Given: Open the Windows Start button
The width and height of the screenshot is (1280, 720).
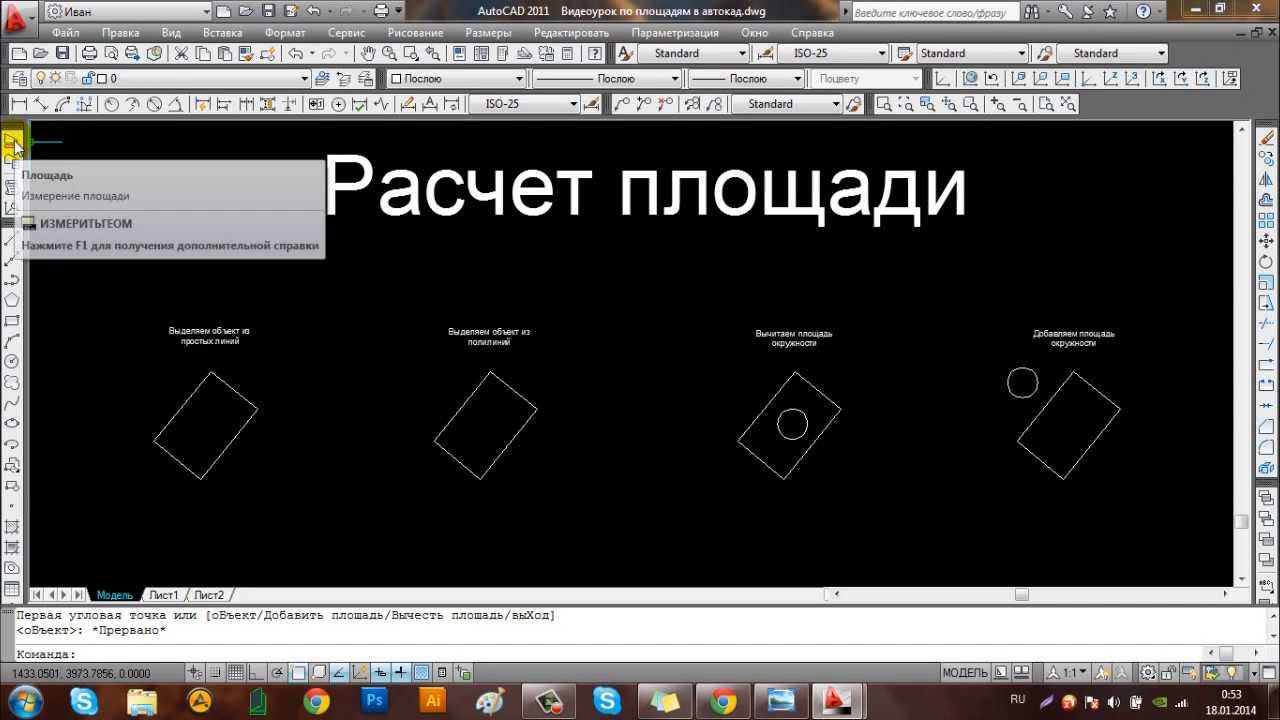Looking at the screenshot, I should [x=25, y=700].
